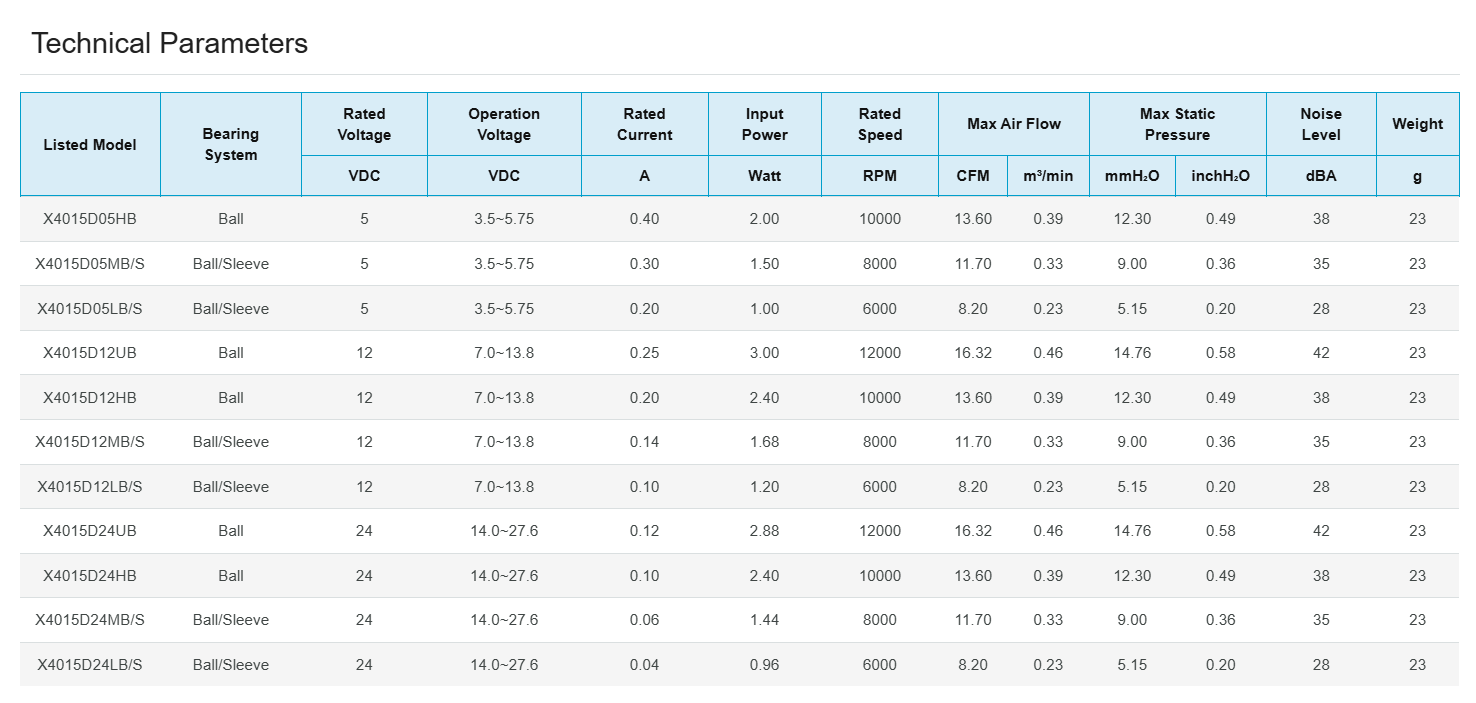Image resolution: width=1476 pixels, height=703 pixels.
Task: Click the Rated Voltage header cell
Action: coord(364,125)
